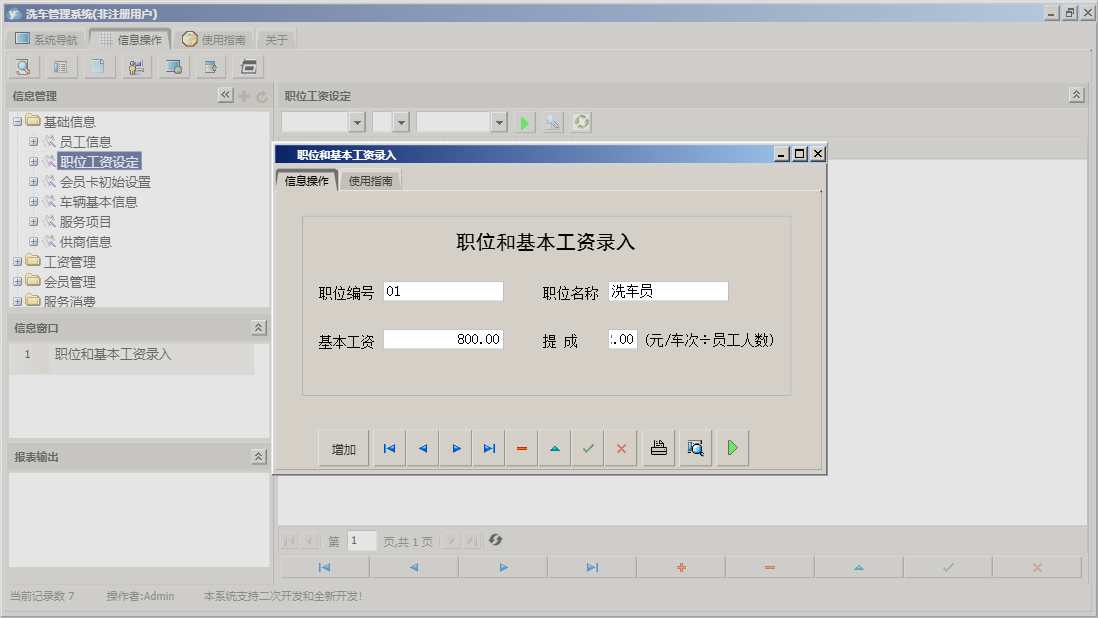The image size is (1098, 618).
Task: Click the new document toolbar icon
Action: point(96,66)
